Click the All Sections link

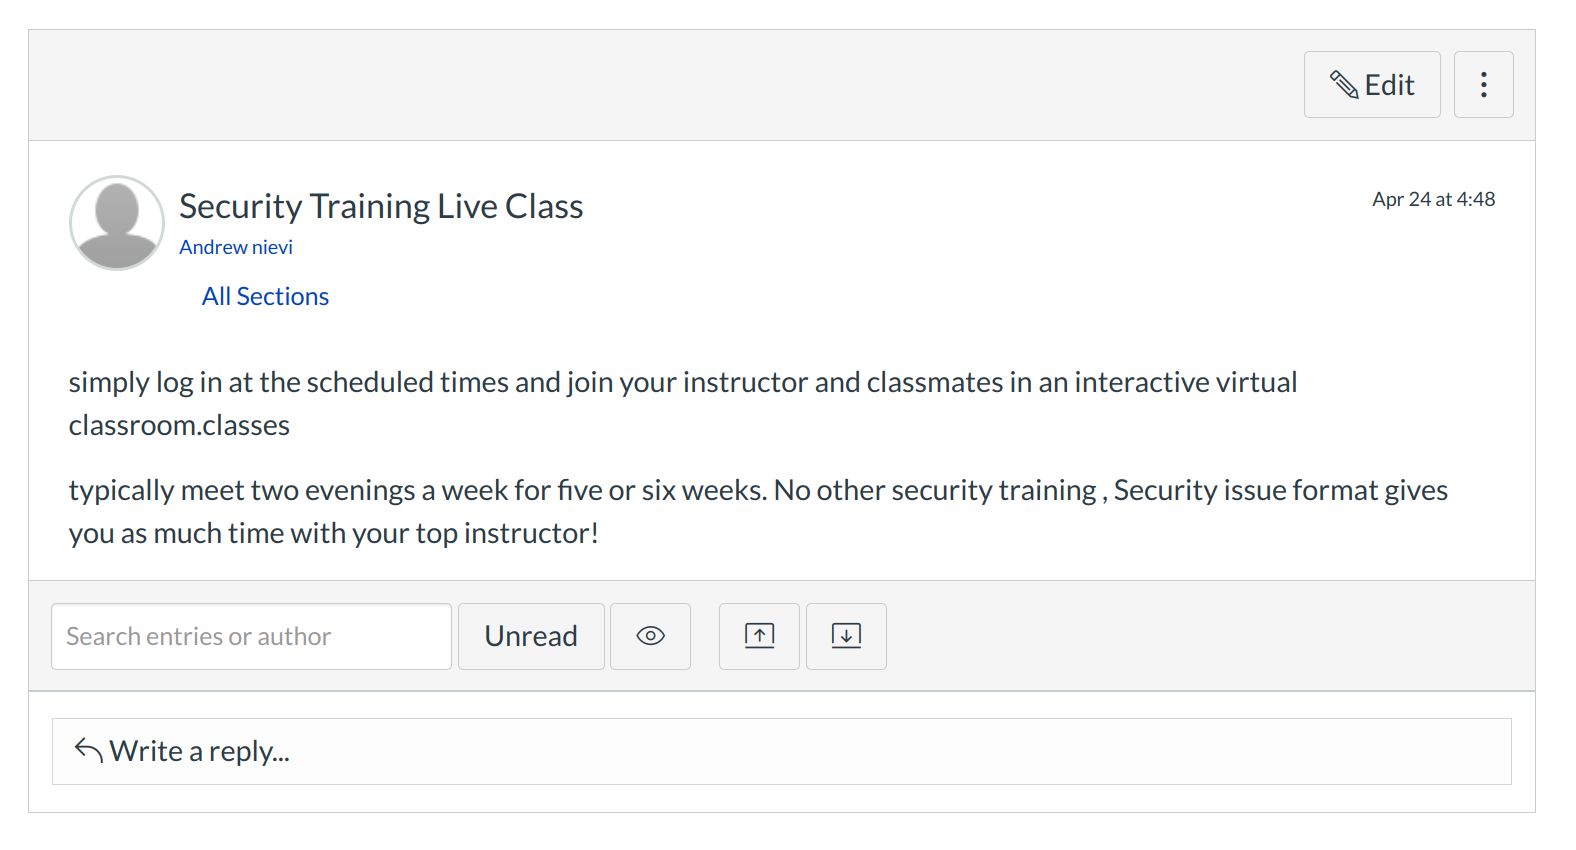click(265, 297)
